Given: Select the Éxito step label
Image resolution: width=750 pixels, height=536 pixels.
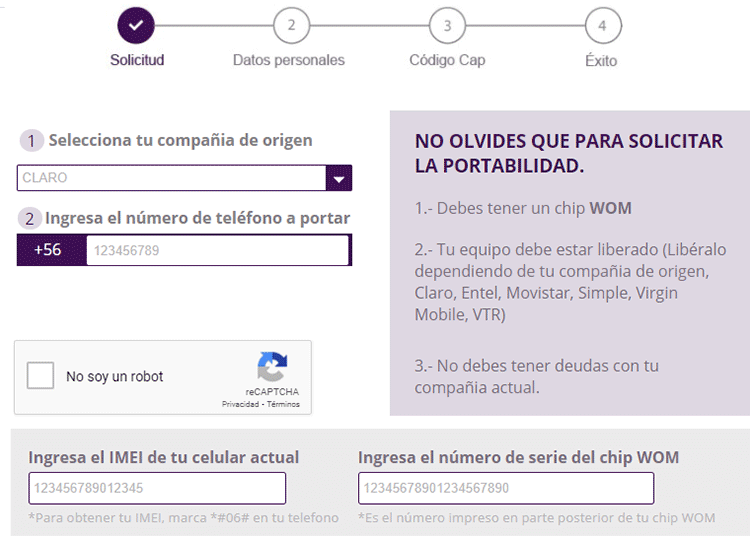Looking at the screenshot, I should pos(601,61).
